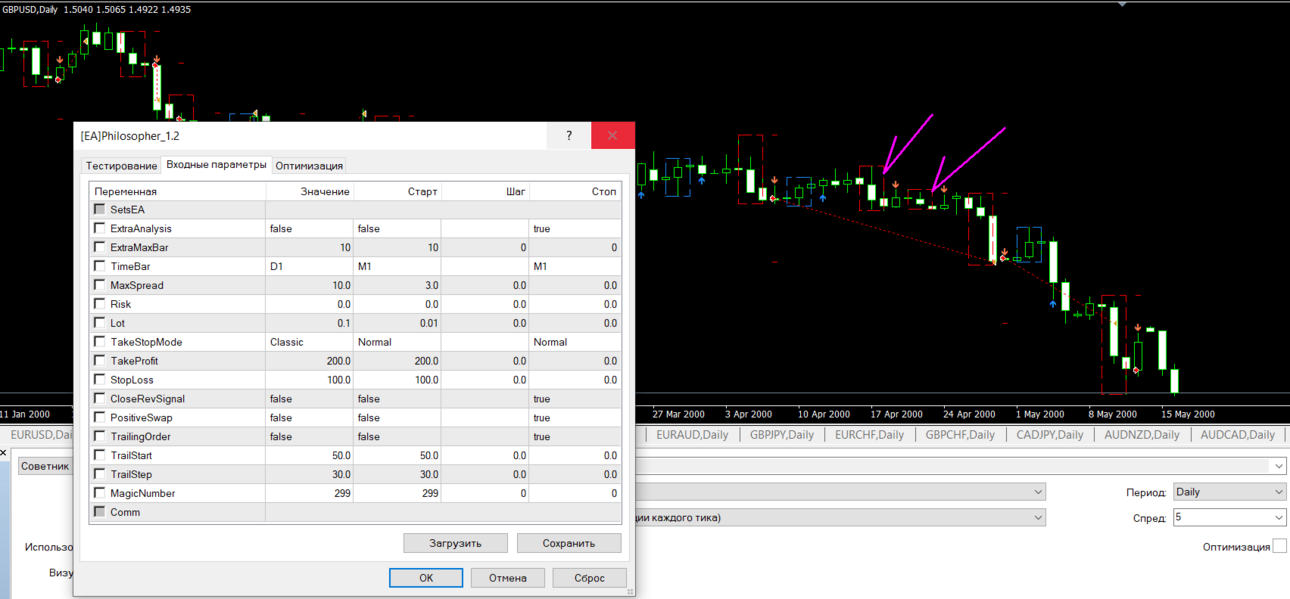Switch to EURUSD,Daily chart tab
The width and height of the screenshot is (1290, 599).
tap(39, 435)
